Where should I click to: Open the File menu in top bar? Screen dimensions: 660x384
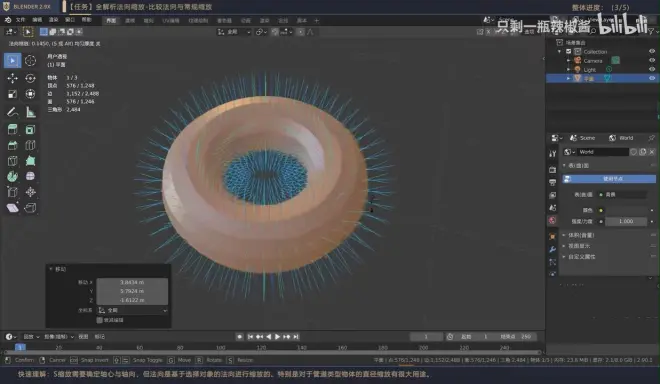pyautogui.click(x=20, y=20)
